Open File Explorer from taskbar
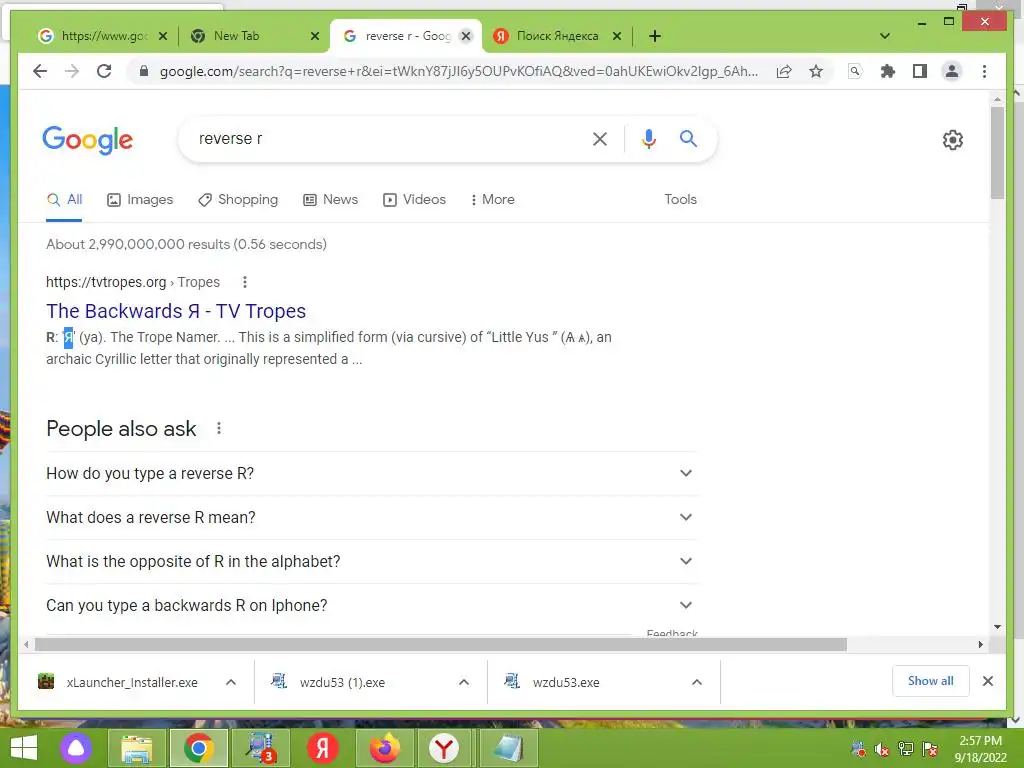The height and width of the screenshot is (768, 1024). coord(136,748)
